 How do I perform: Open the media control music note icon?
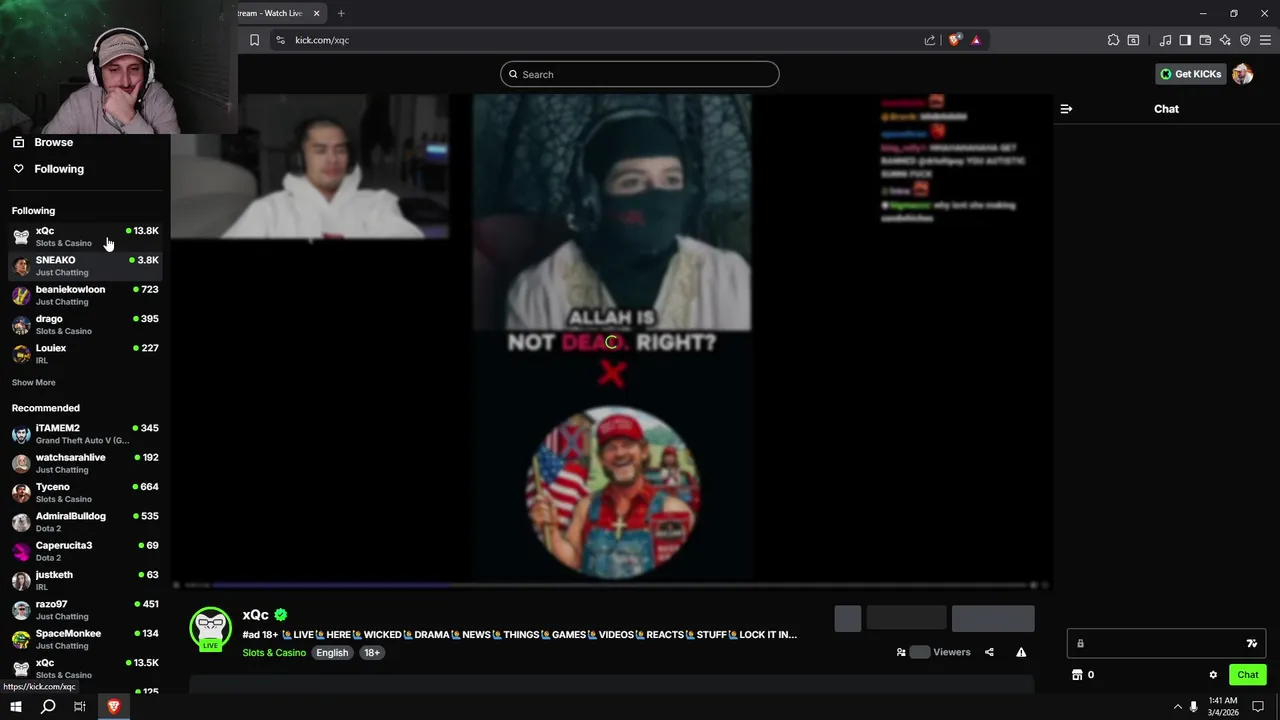point(1165,40)
